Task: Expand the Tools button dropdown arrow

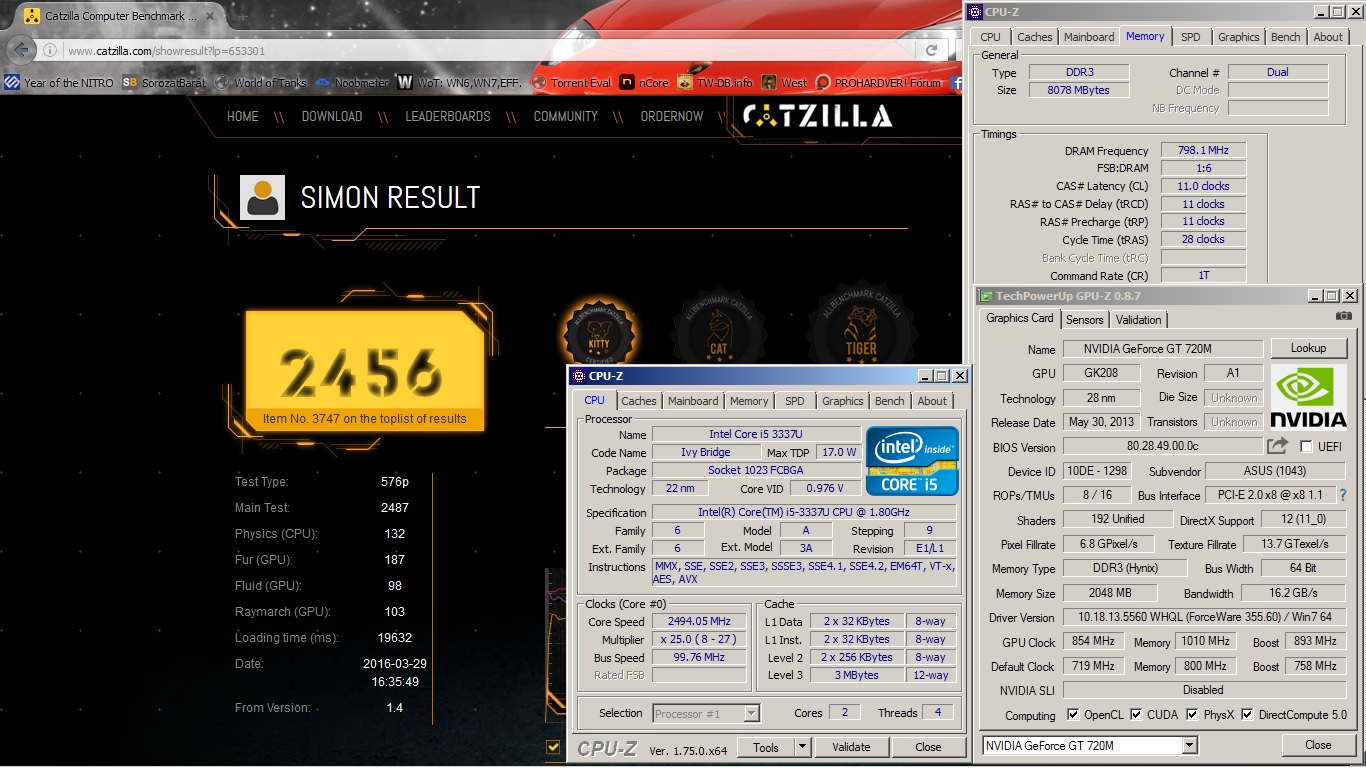Action: tap(802, 747)
